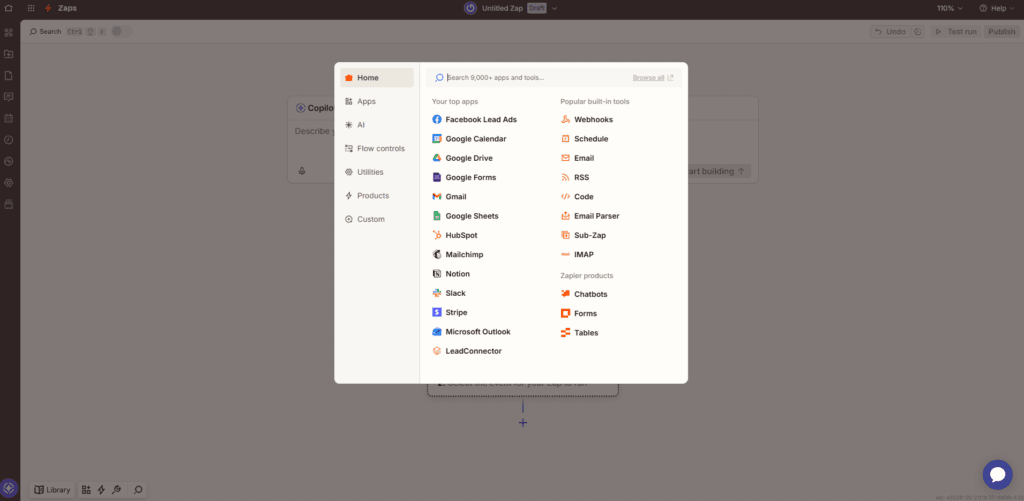Screen dimensions: 1024x501
Task: Open the Library panel
Action: pyautogui.click(x=52, y=489)
